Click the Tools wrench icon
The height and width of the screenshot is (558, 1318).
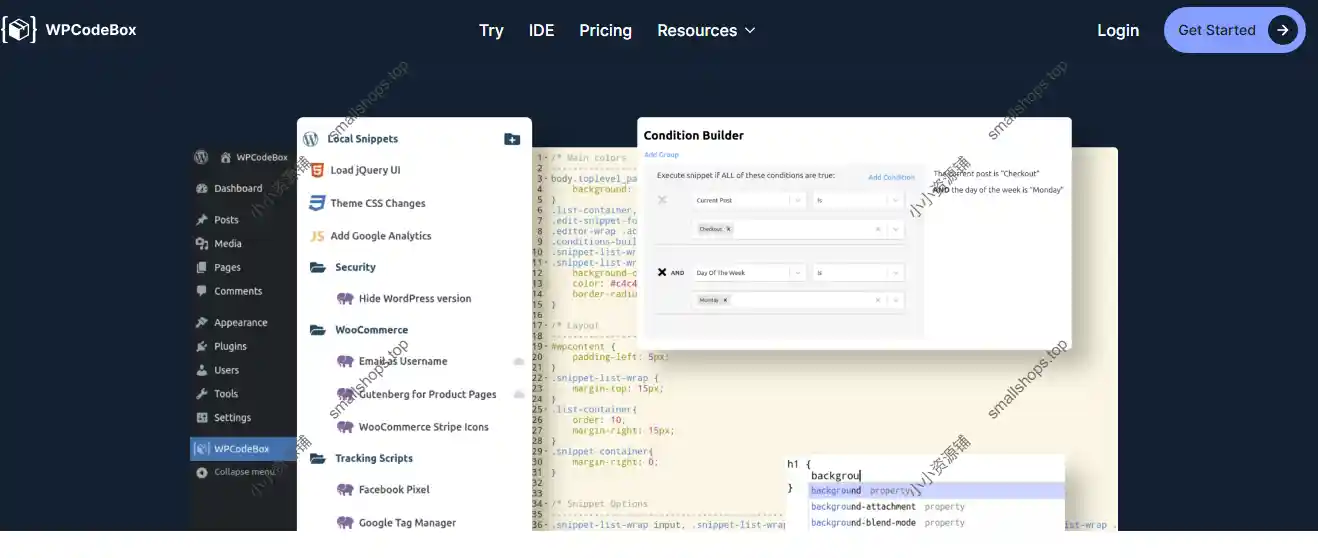[x=202, y=394]
